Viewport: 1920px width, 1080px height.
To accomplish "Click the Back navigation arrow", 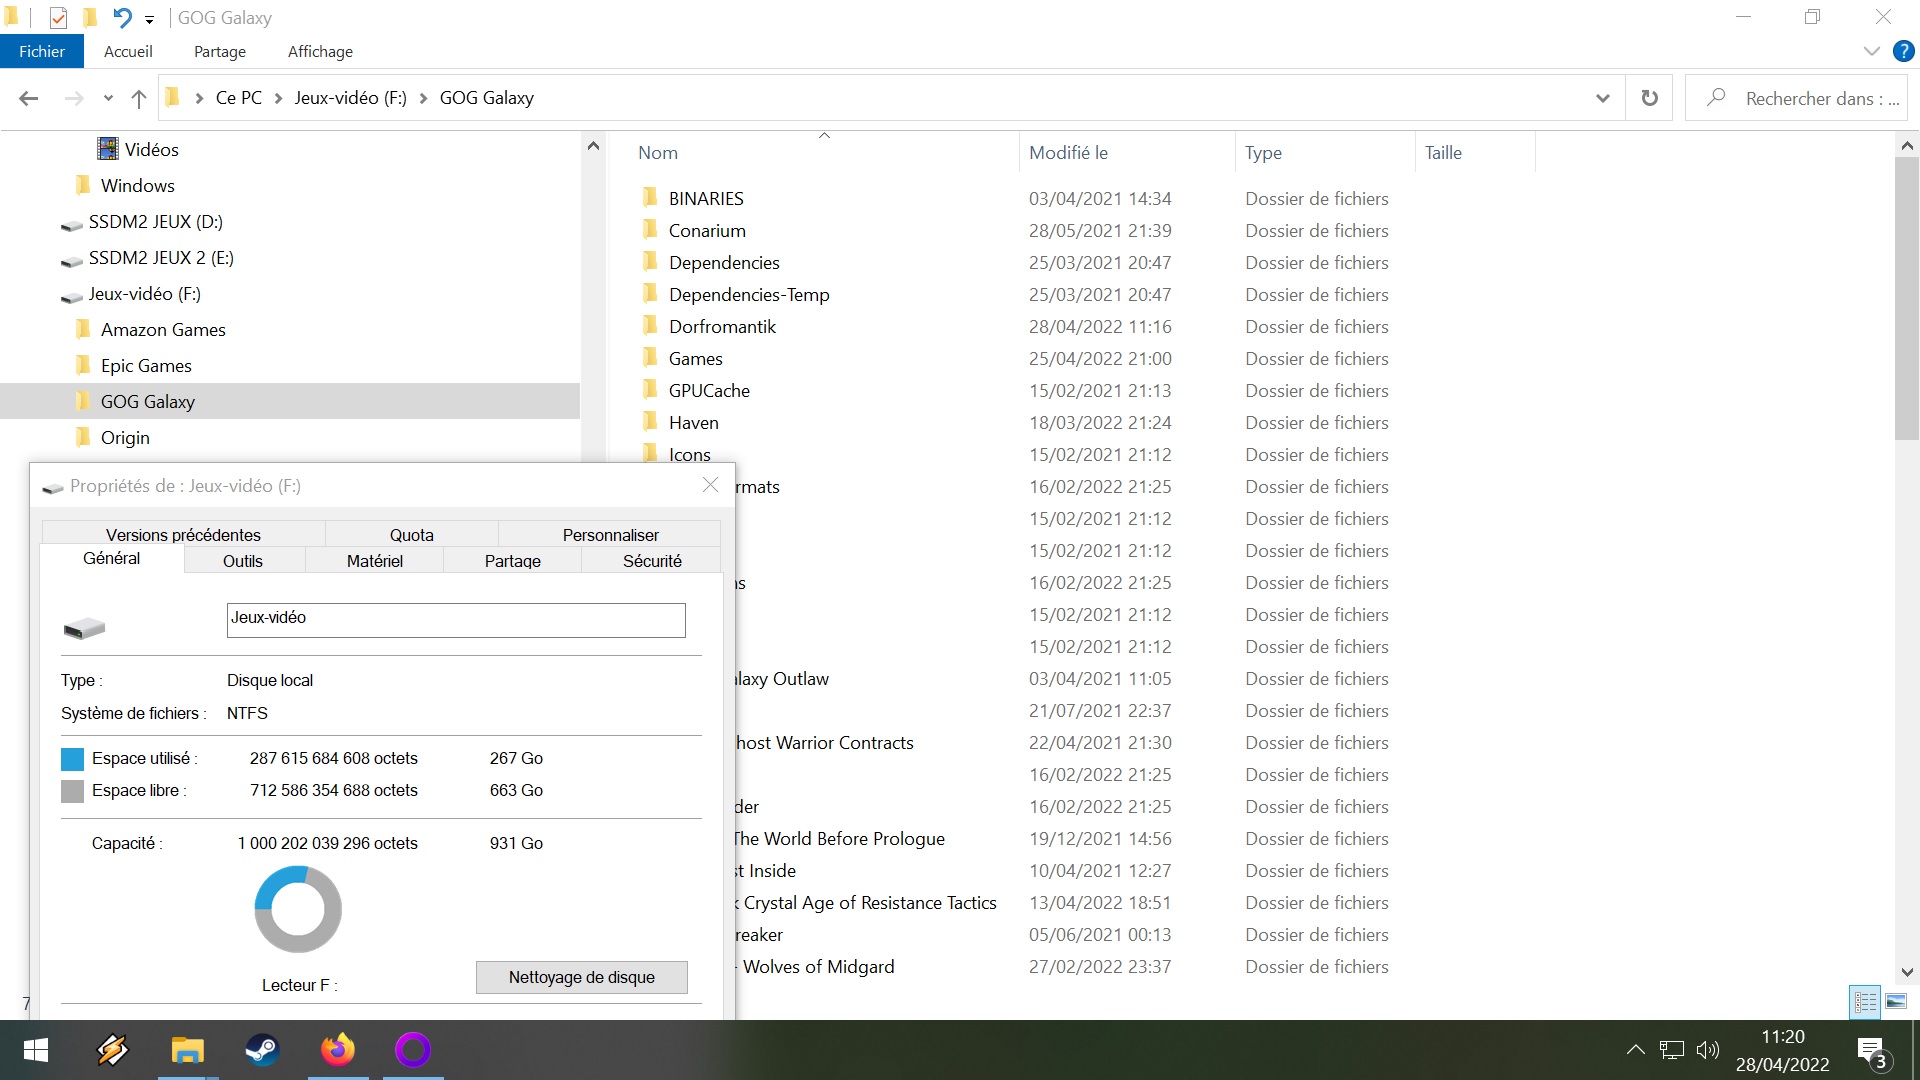I will tap(29, 98).
